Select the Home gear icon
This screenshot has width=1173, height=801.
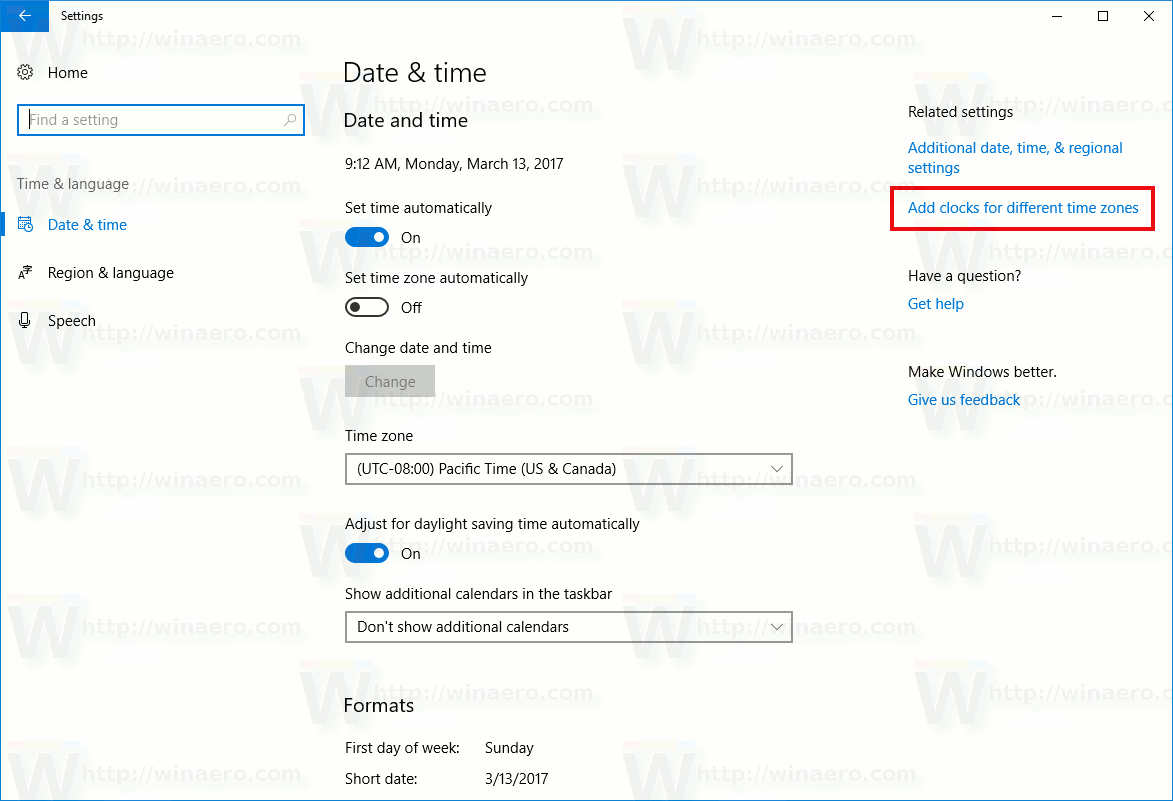coord(24,72)
